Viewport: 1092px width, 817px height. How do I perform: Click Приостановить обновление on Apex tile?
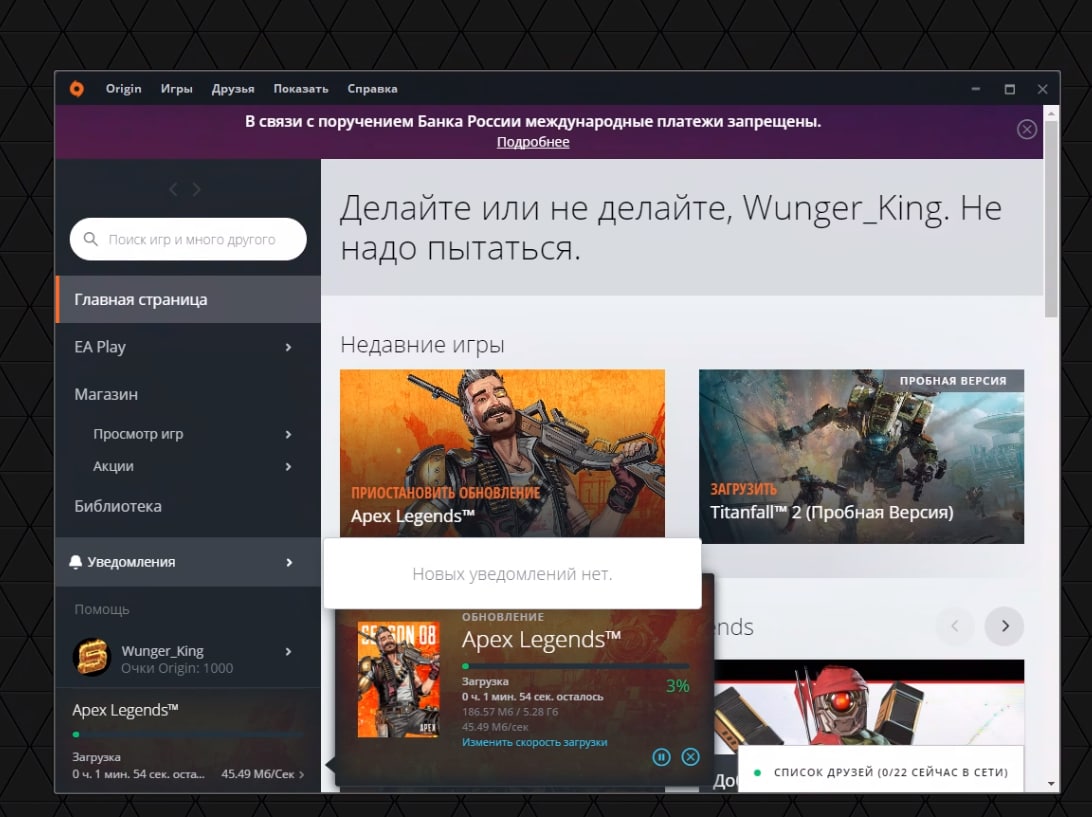click(x=446, y=492)
